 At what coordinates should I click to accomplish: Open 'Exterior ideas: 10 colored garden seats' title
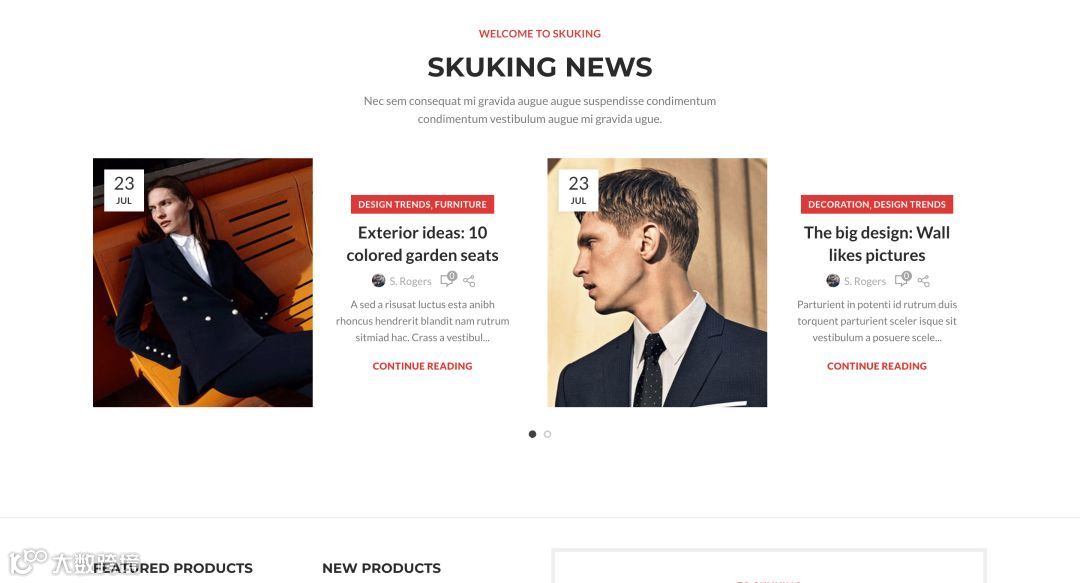(422, 244)
